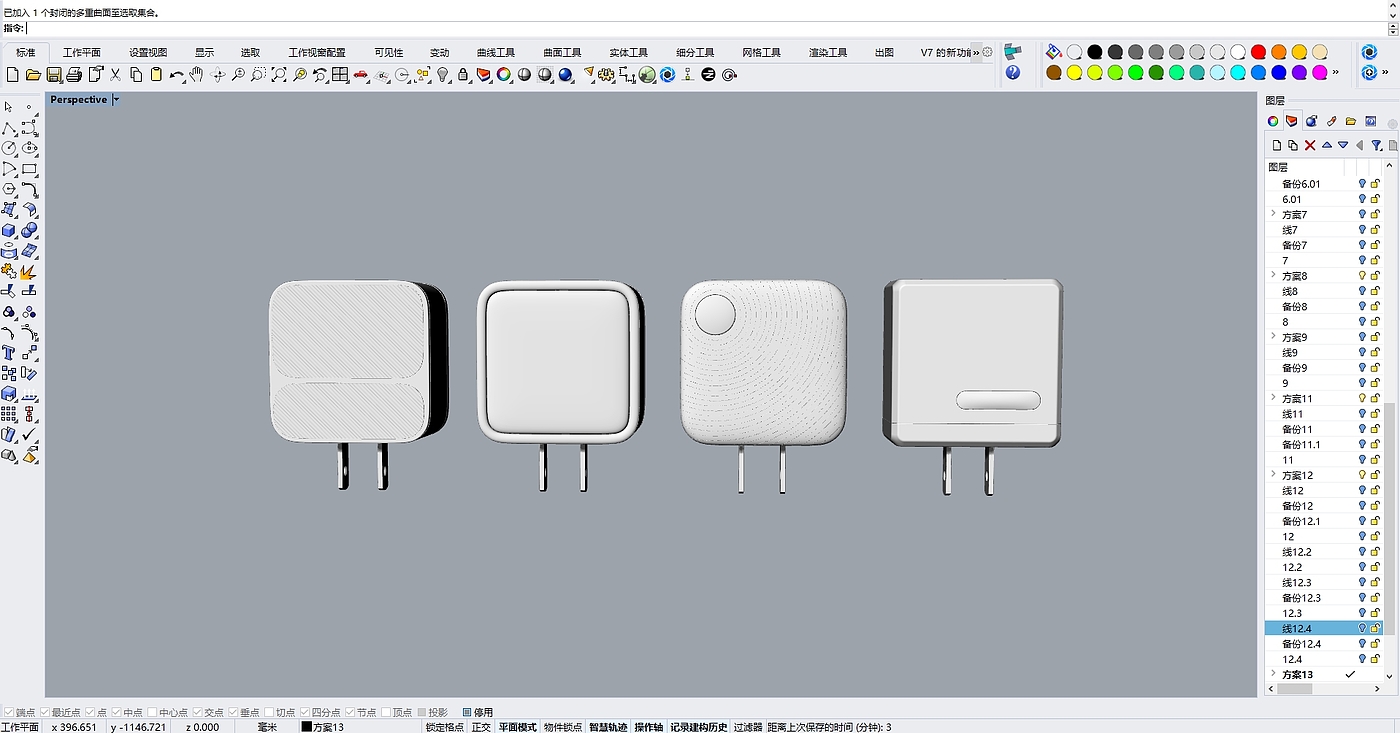Toggle visibility bulb of layer 方案8
The height and width of the screenshot is (733, 1400).
1361,276
